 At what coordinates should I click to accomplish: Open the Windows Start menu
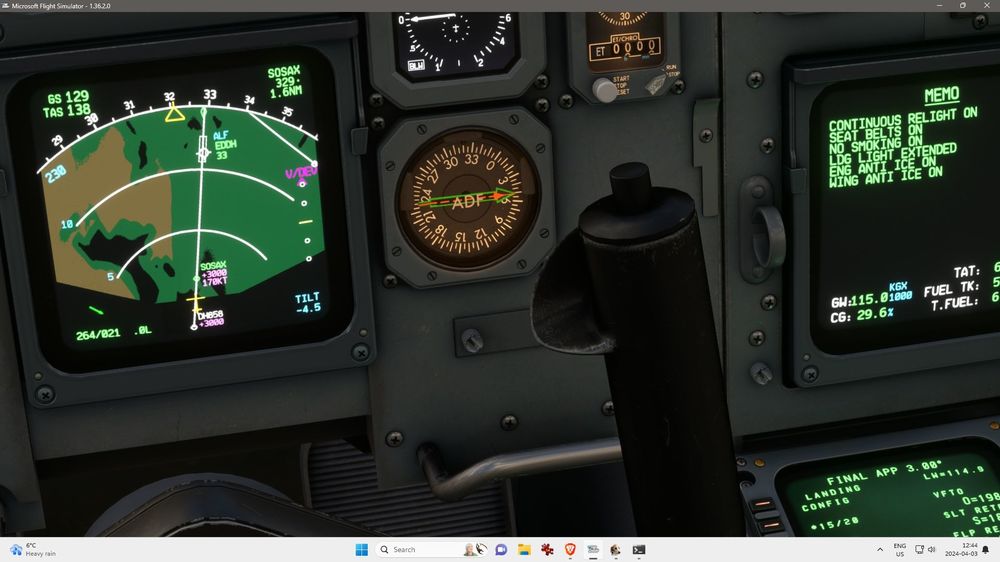(361, 549)
